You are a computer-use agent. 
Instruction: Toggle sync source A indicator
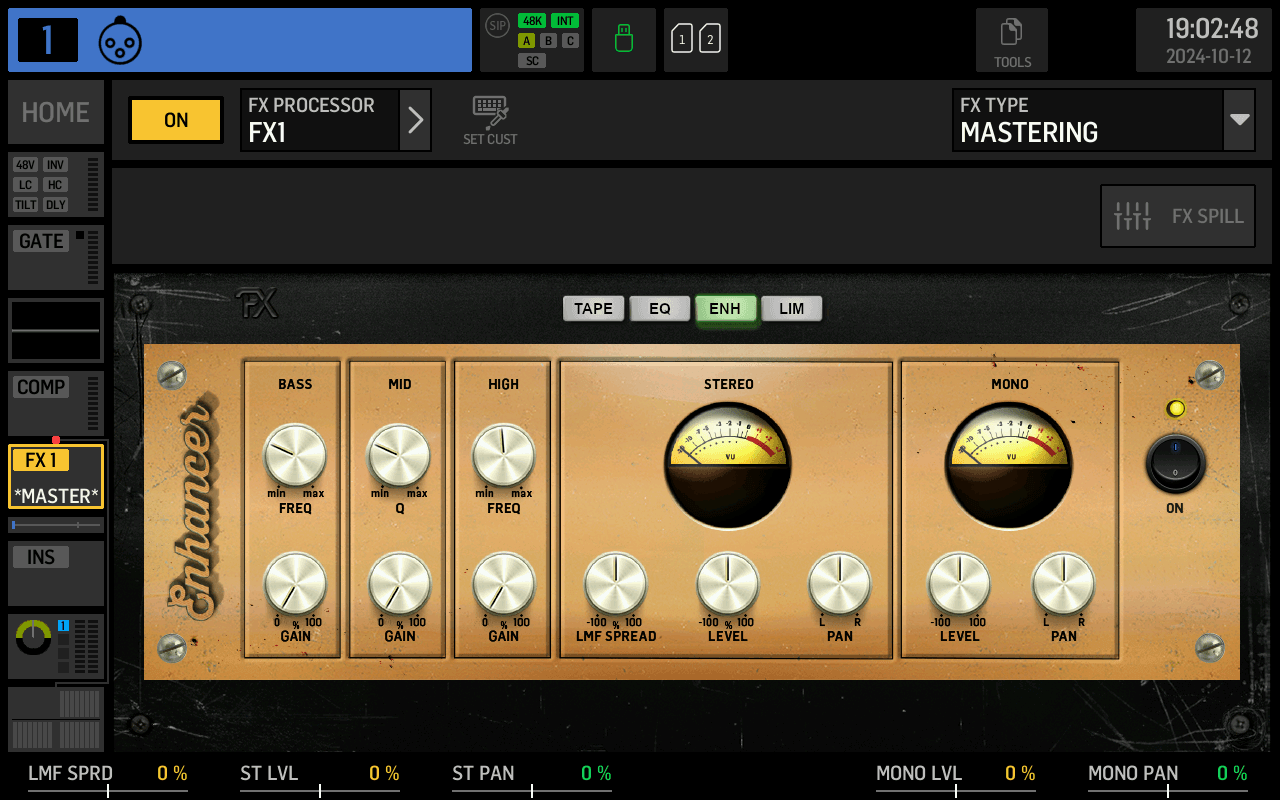point(527,41)
